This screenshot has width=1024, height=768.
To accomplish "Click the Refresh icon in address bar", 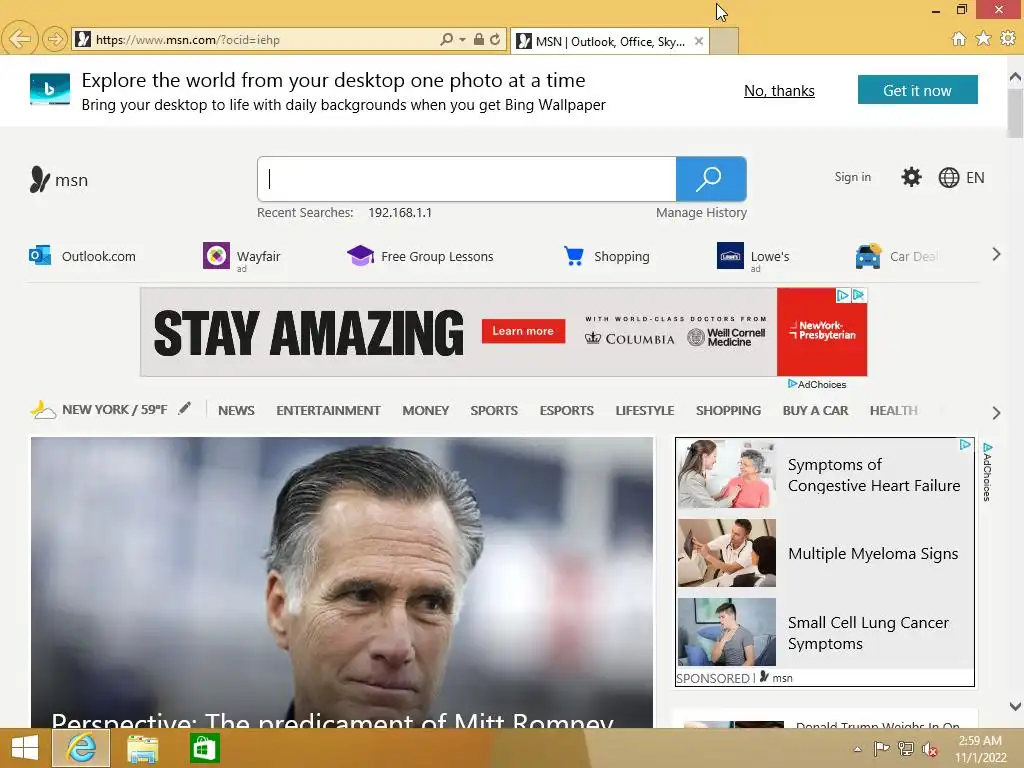I will (495, 39).
